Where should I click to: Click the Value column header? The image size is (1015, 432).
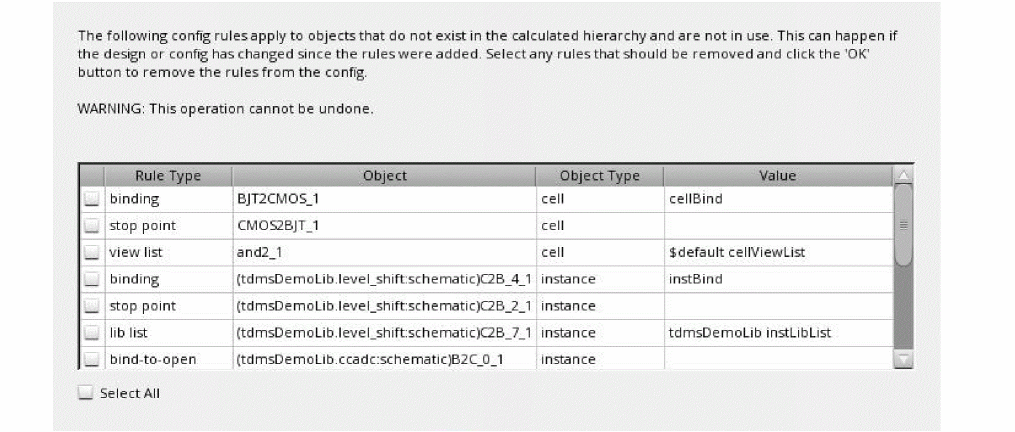[x=777, y=176]
